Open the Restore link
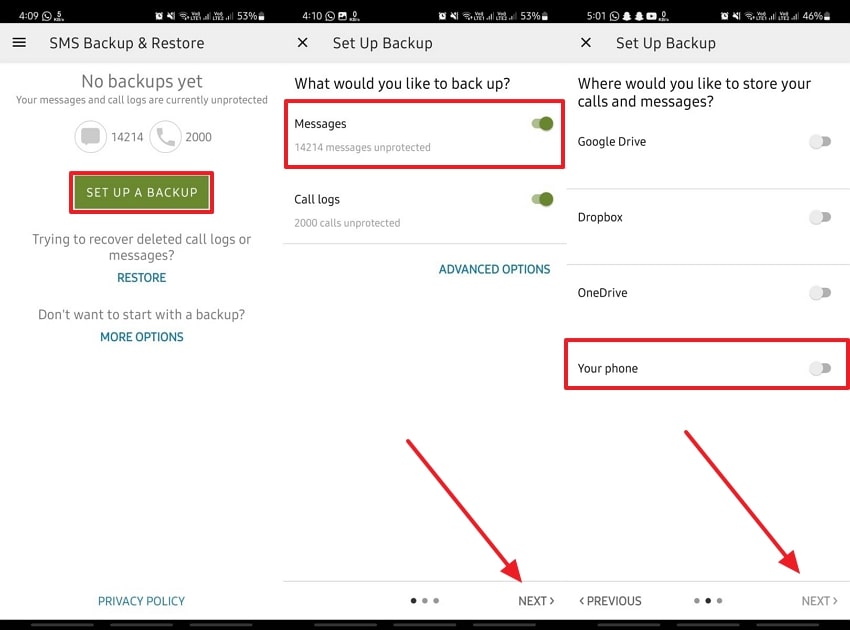Viewport: 850px width, 630px height. pos(141,278)
